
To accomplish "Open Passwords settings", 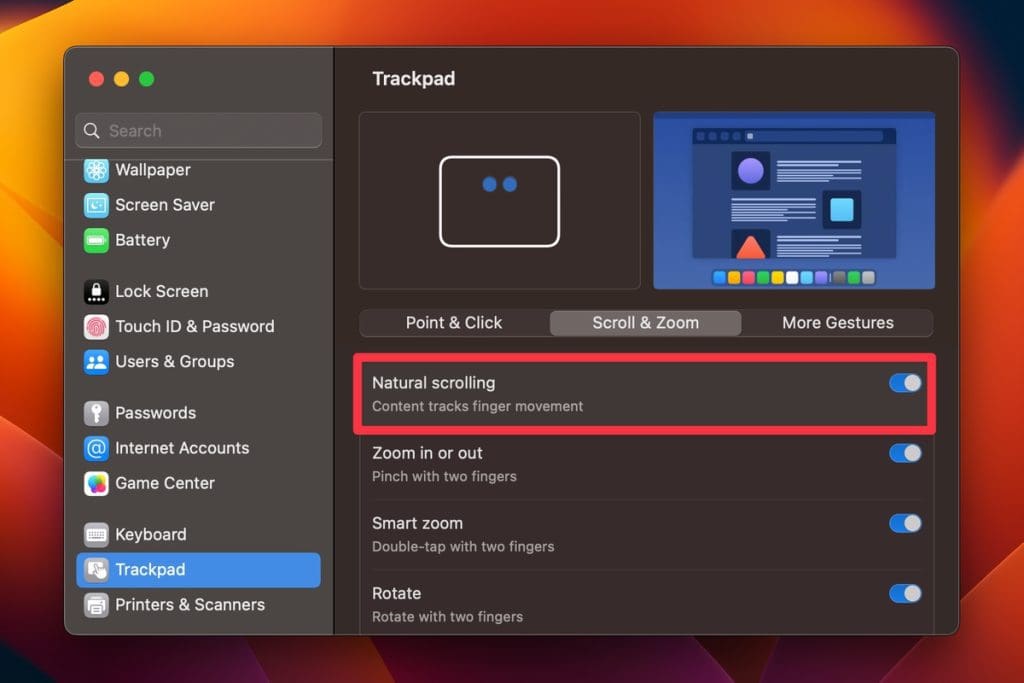I will (199, 413).
